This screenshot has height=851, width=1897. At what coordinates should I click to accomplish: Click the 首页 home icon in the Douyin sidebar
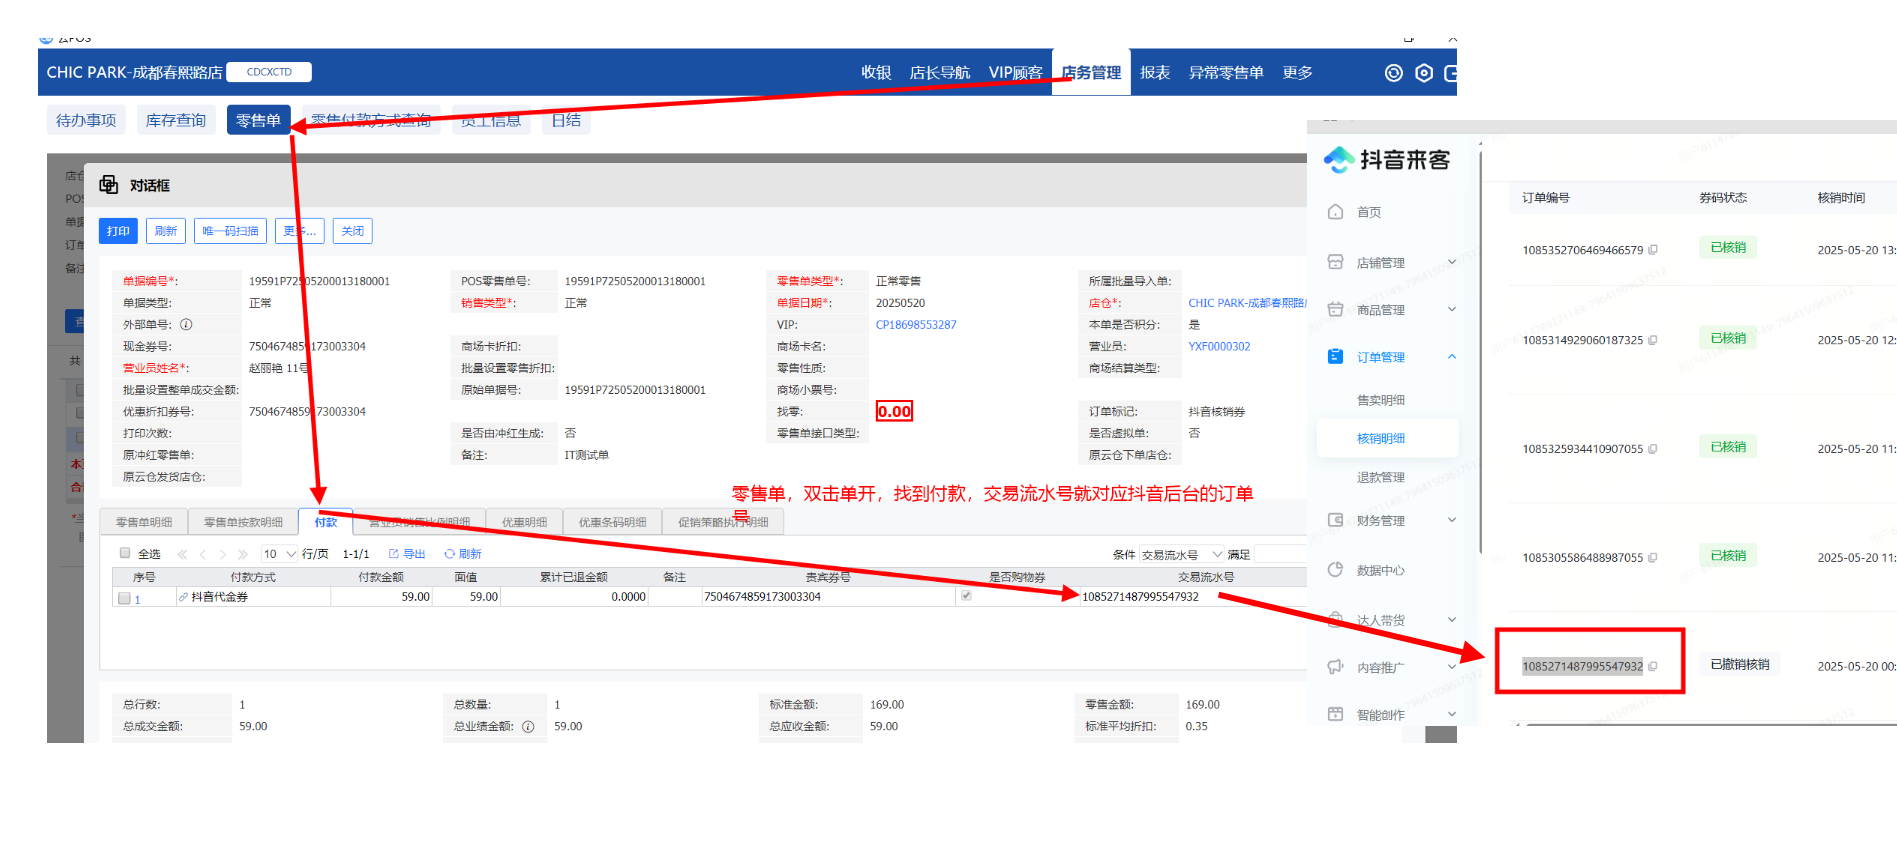click(1335, 212)
